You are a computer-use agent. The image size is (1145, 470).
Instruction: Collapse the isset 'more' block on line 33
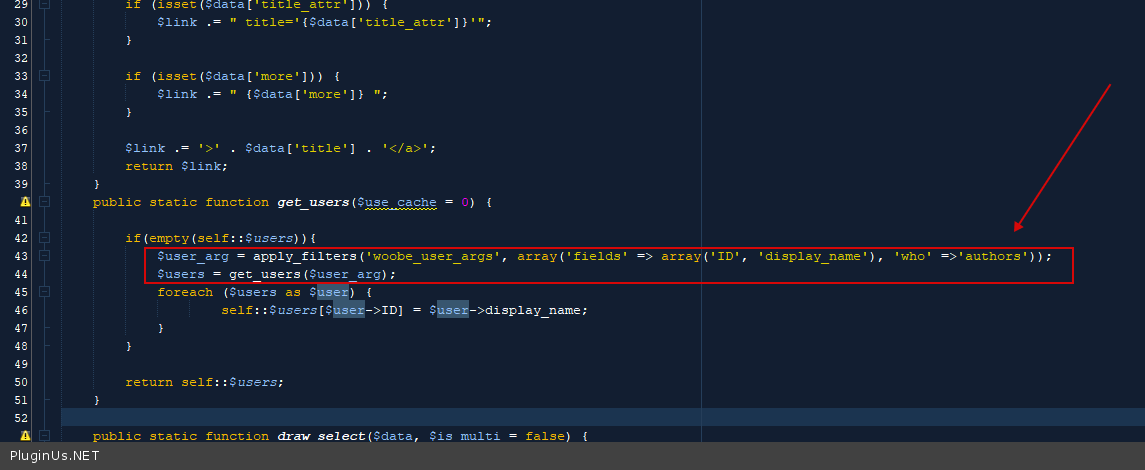pyautogui.click(x=43, y=76)
